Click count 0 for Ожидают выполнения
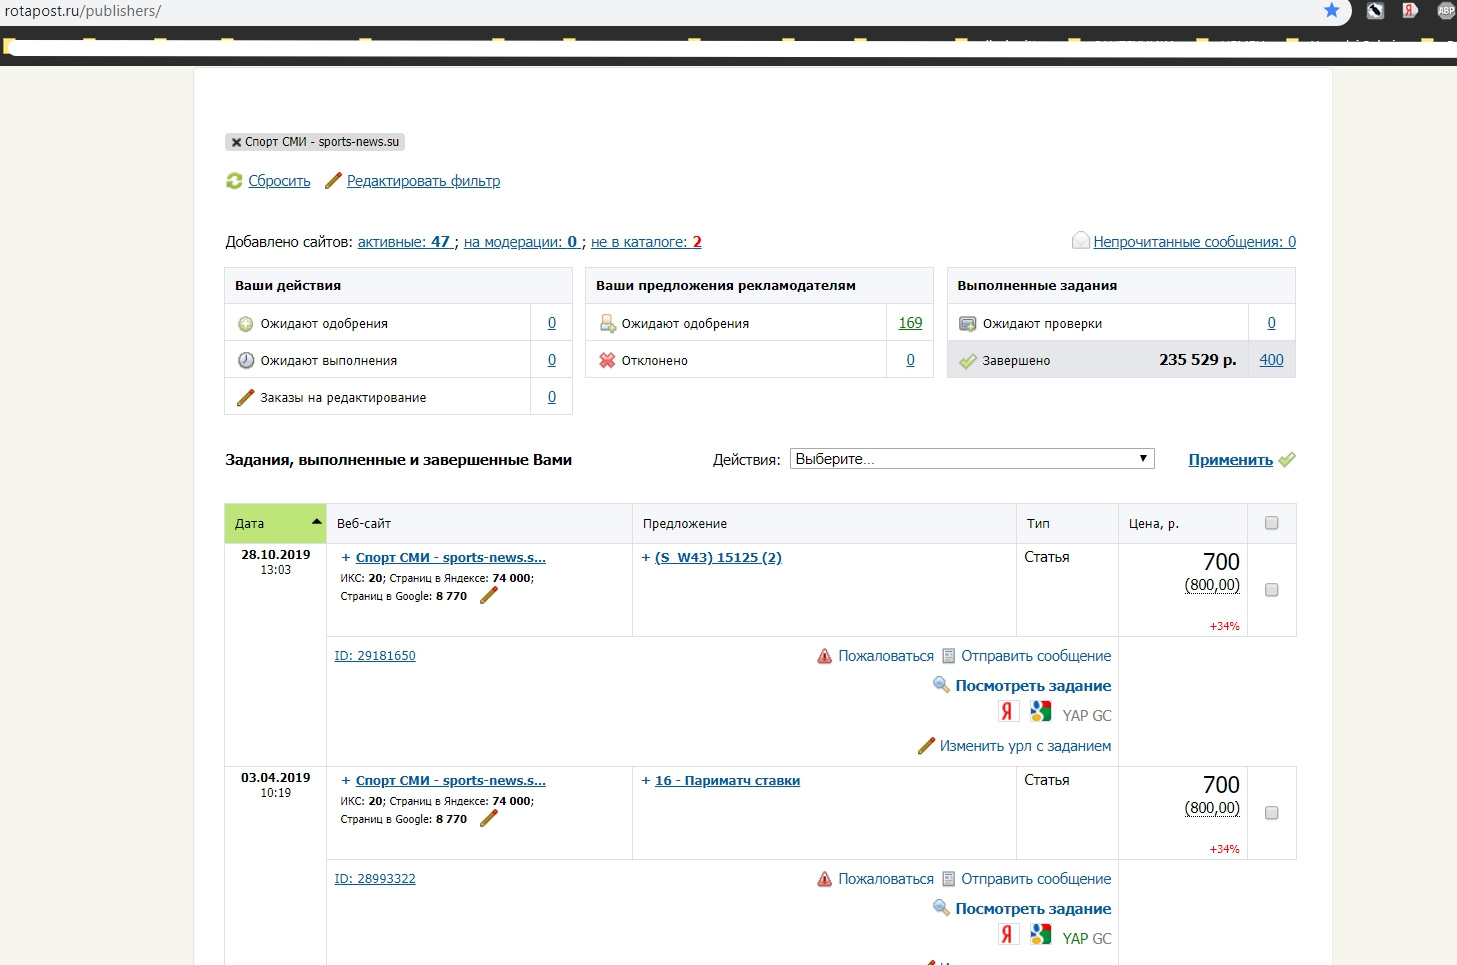 click(552, 360)
